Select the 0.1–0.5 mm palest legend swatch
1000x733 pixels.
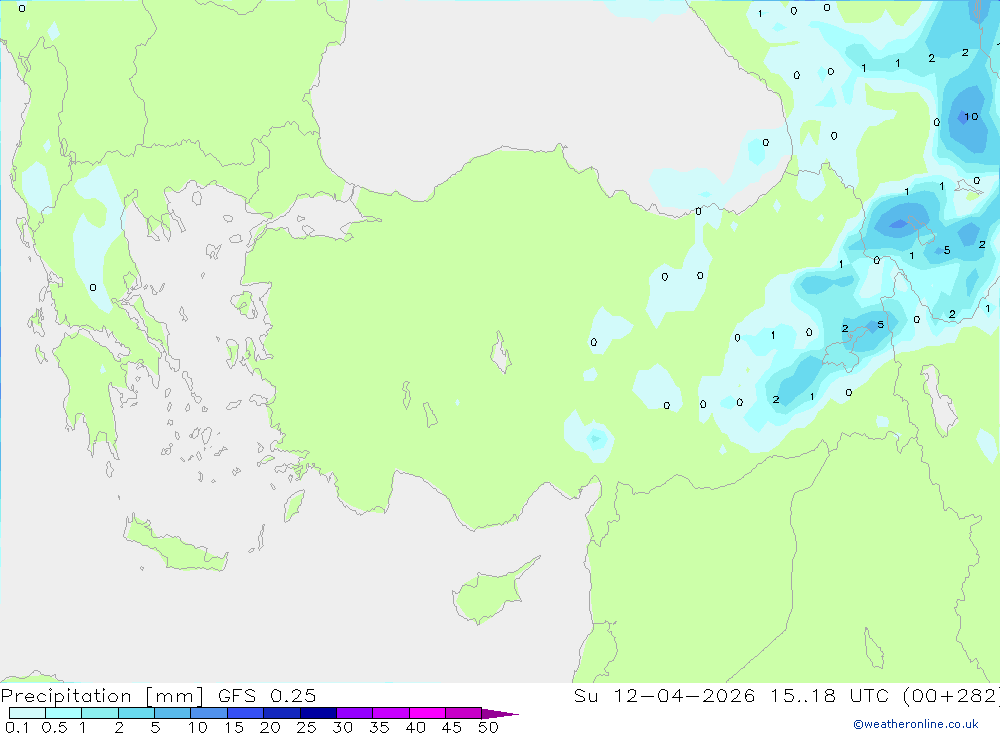(x=27, y=713)
